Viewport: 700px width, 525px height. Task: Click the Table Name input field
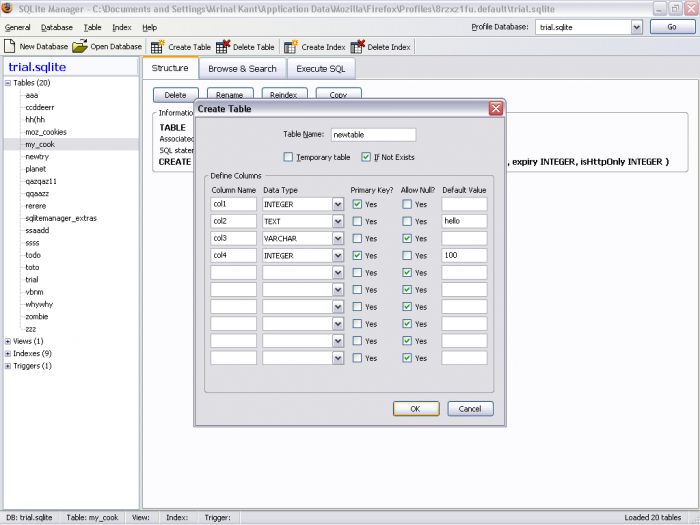coord(374,135)
